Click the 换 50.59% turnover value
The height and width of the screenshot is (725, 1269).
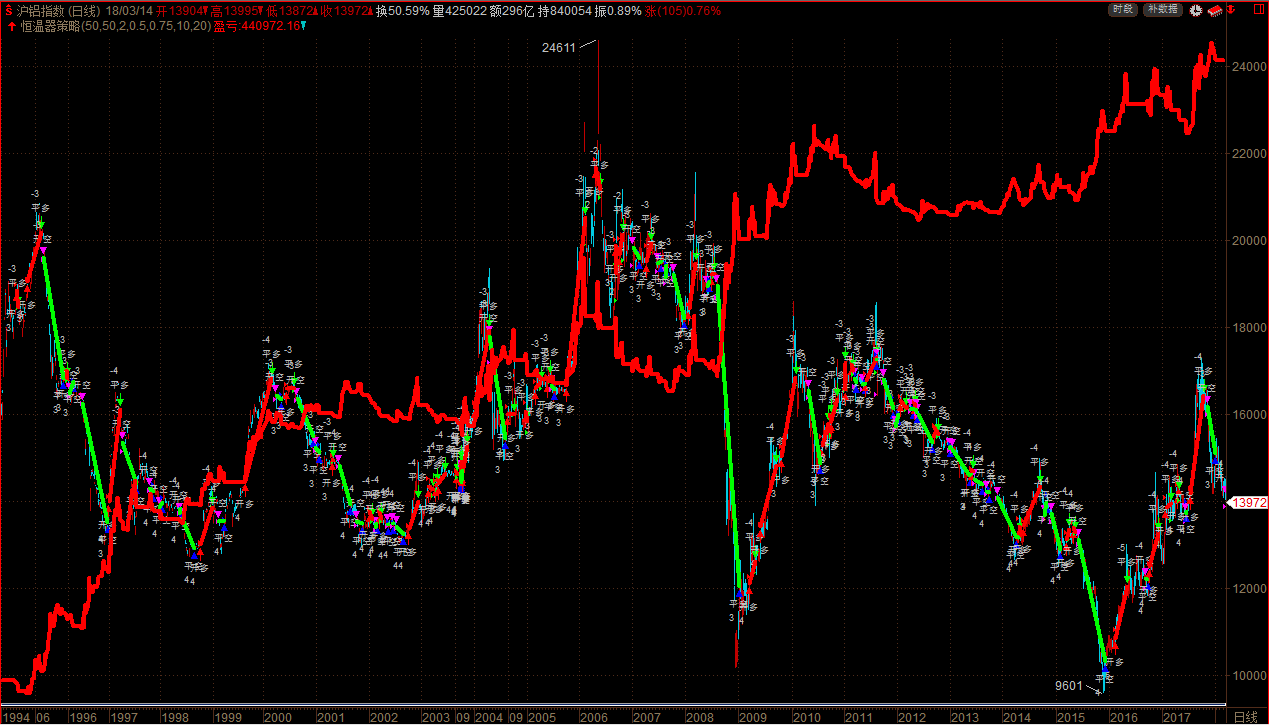pos(403,10)
